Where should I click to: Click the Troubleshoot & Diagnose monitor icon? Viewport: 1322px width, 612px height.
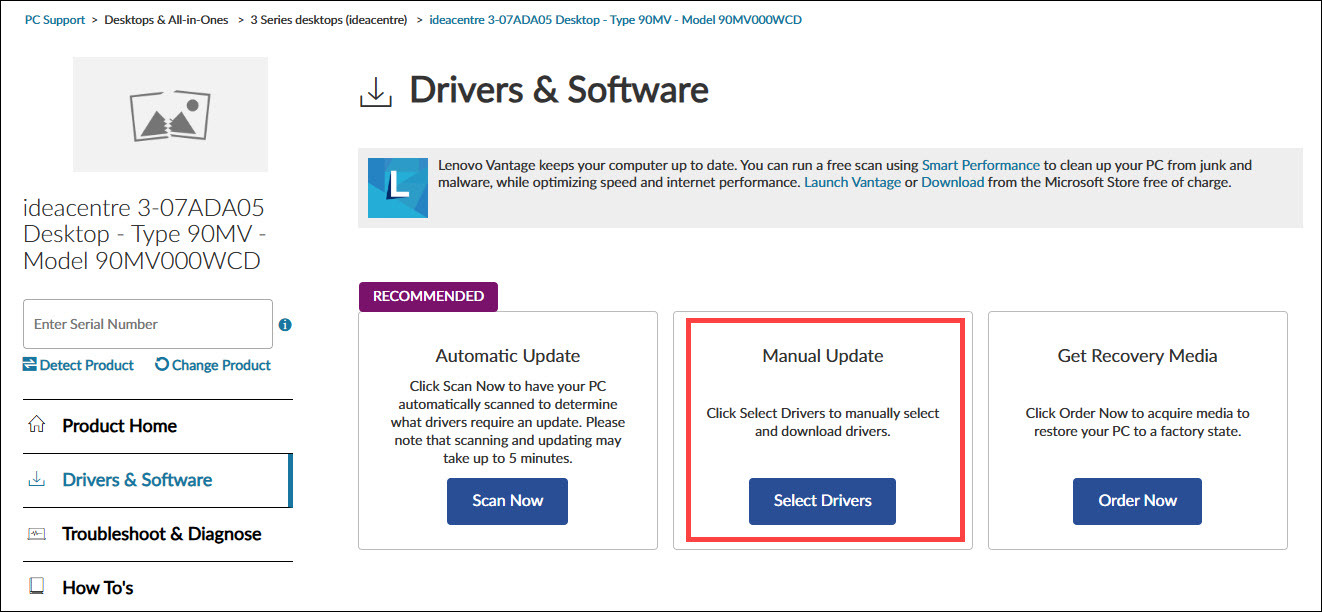tap(37, 534)
